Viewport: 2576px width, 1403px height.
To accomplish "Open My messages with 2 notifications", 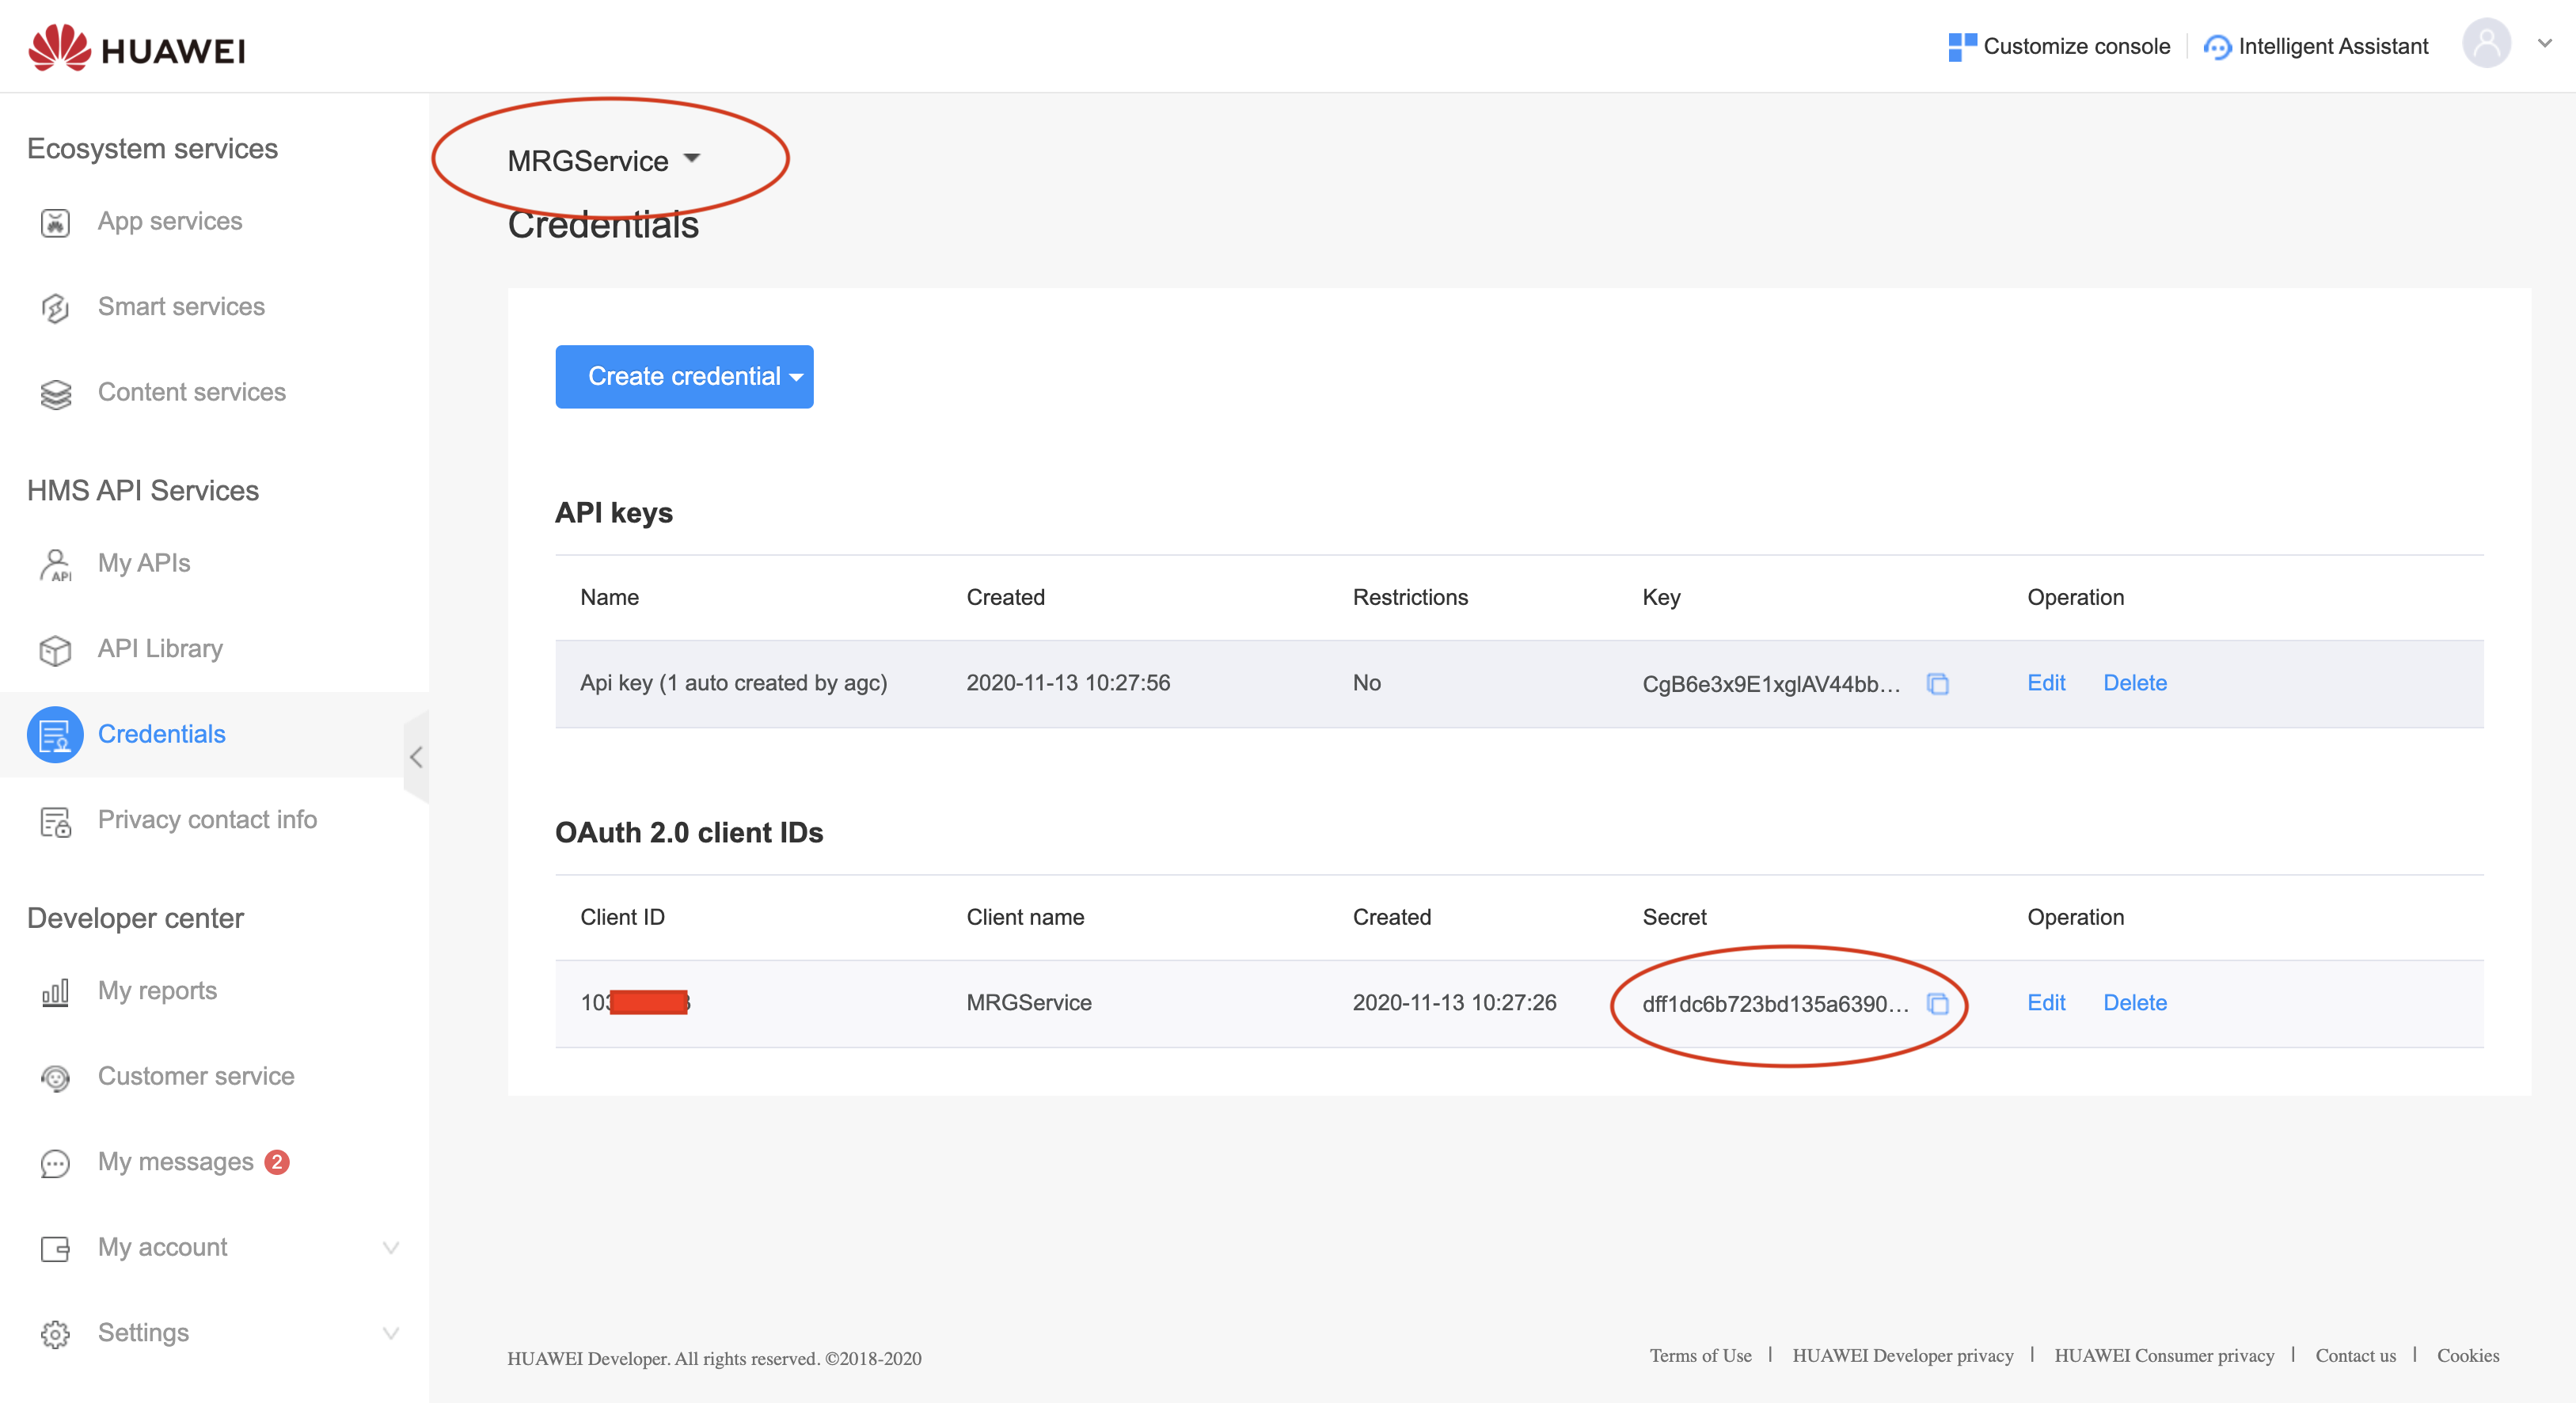I will point(176,1162).
